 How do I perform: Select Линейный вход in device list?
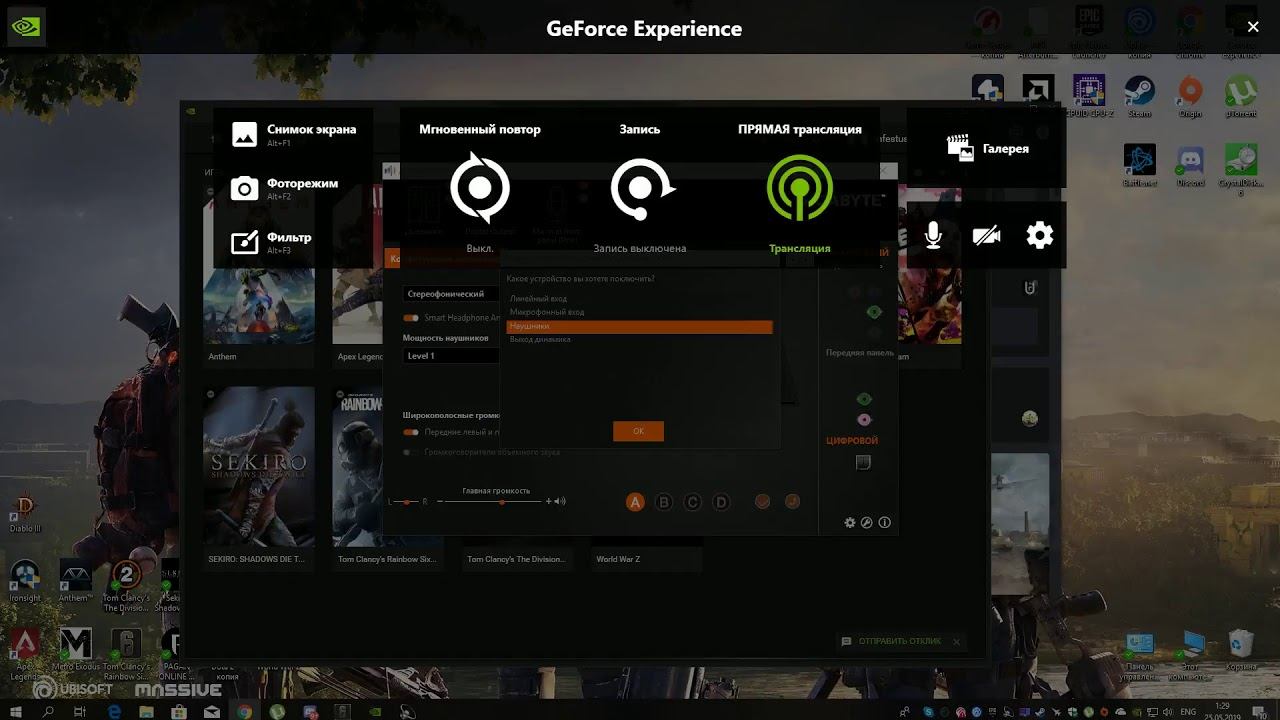640,298
